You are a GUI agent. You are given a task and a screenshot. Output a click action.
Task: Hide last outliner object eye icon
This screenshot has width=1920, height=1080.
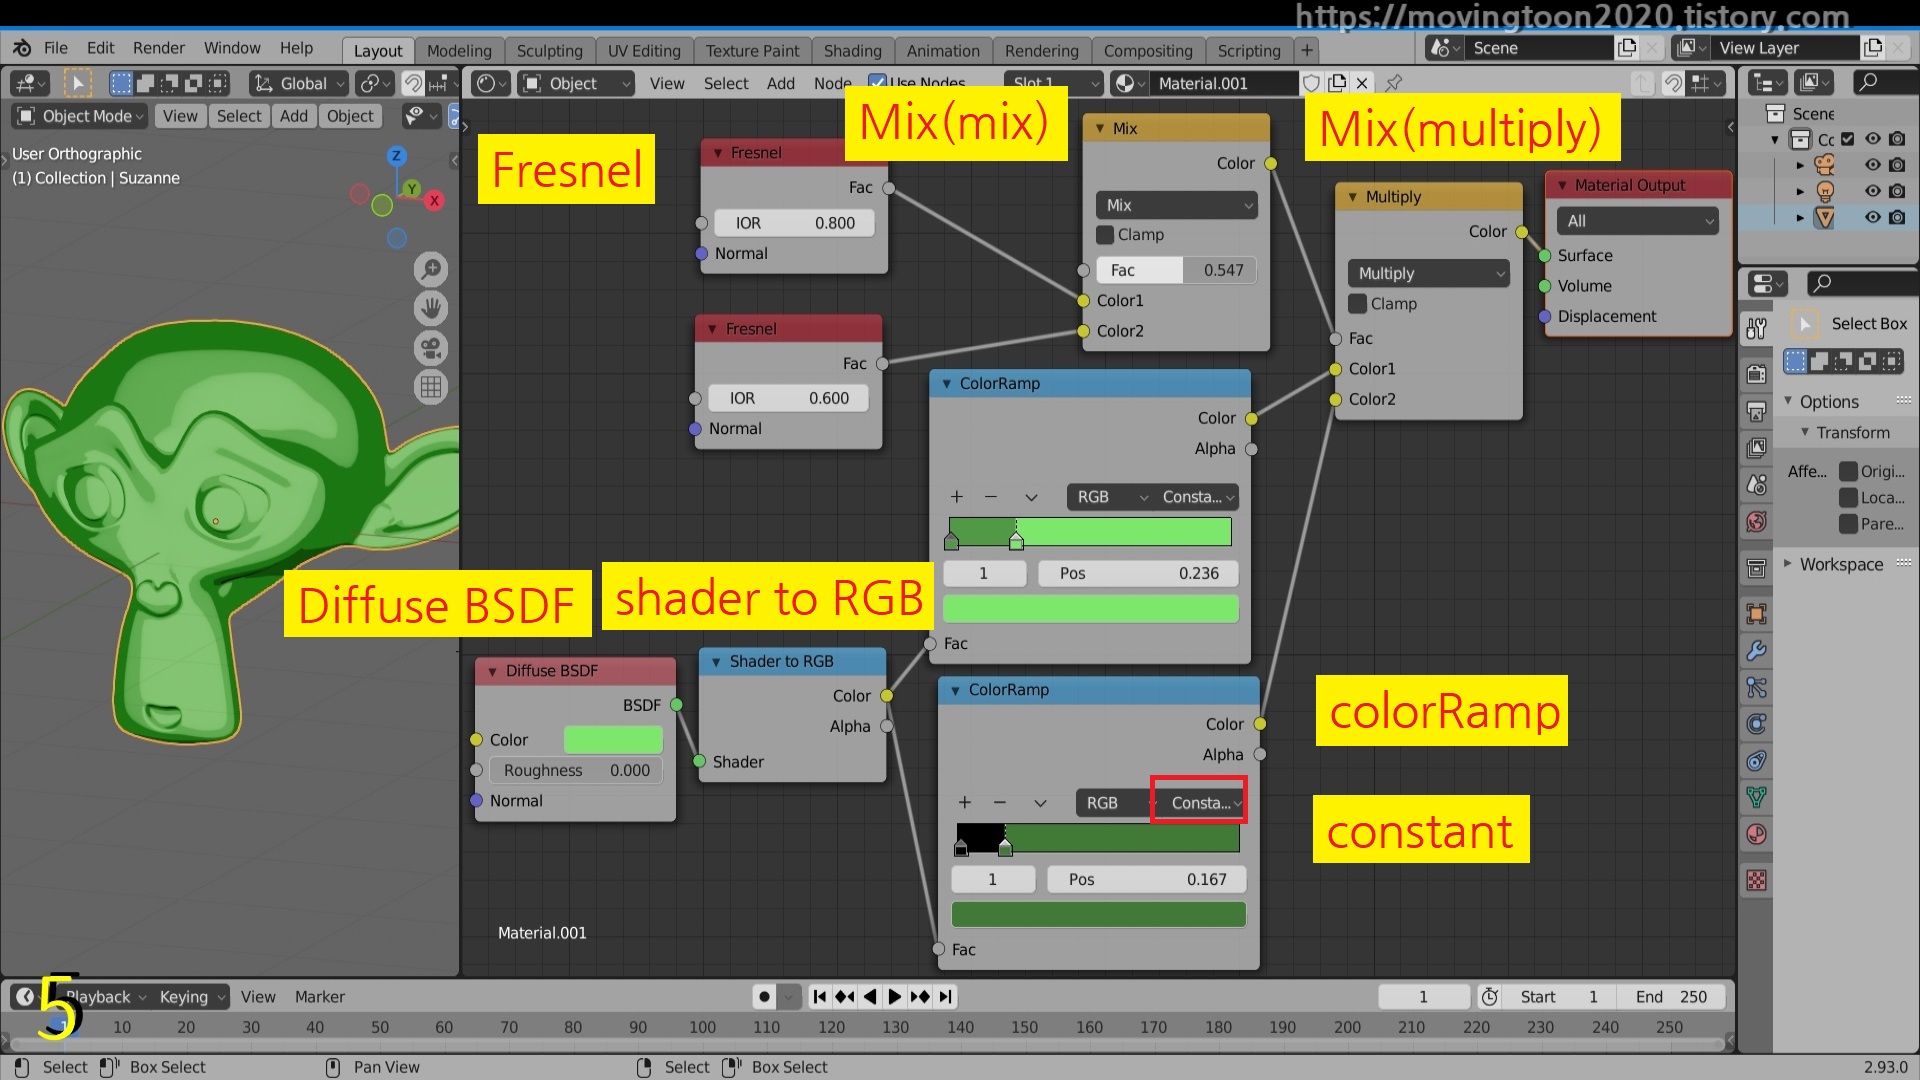coord(1873,217)
